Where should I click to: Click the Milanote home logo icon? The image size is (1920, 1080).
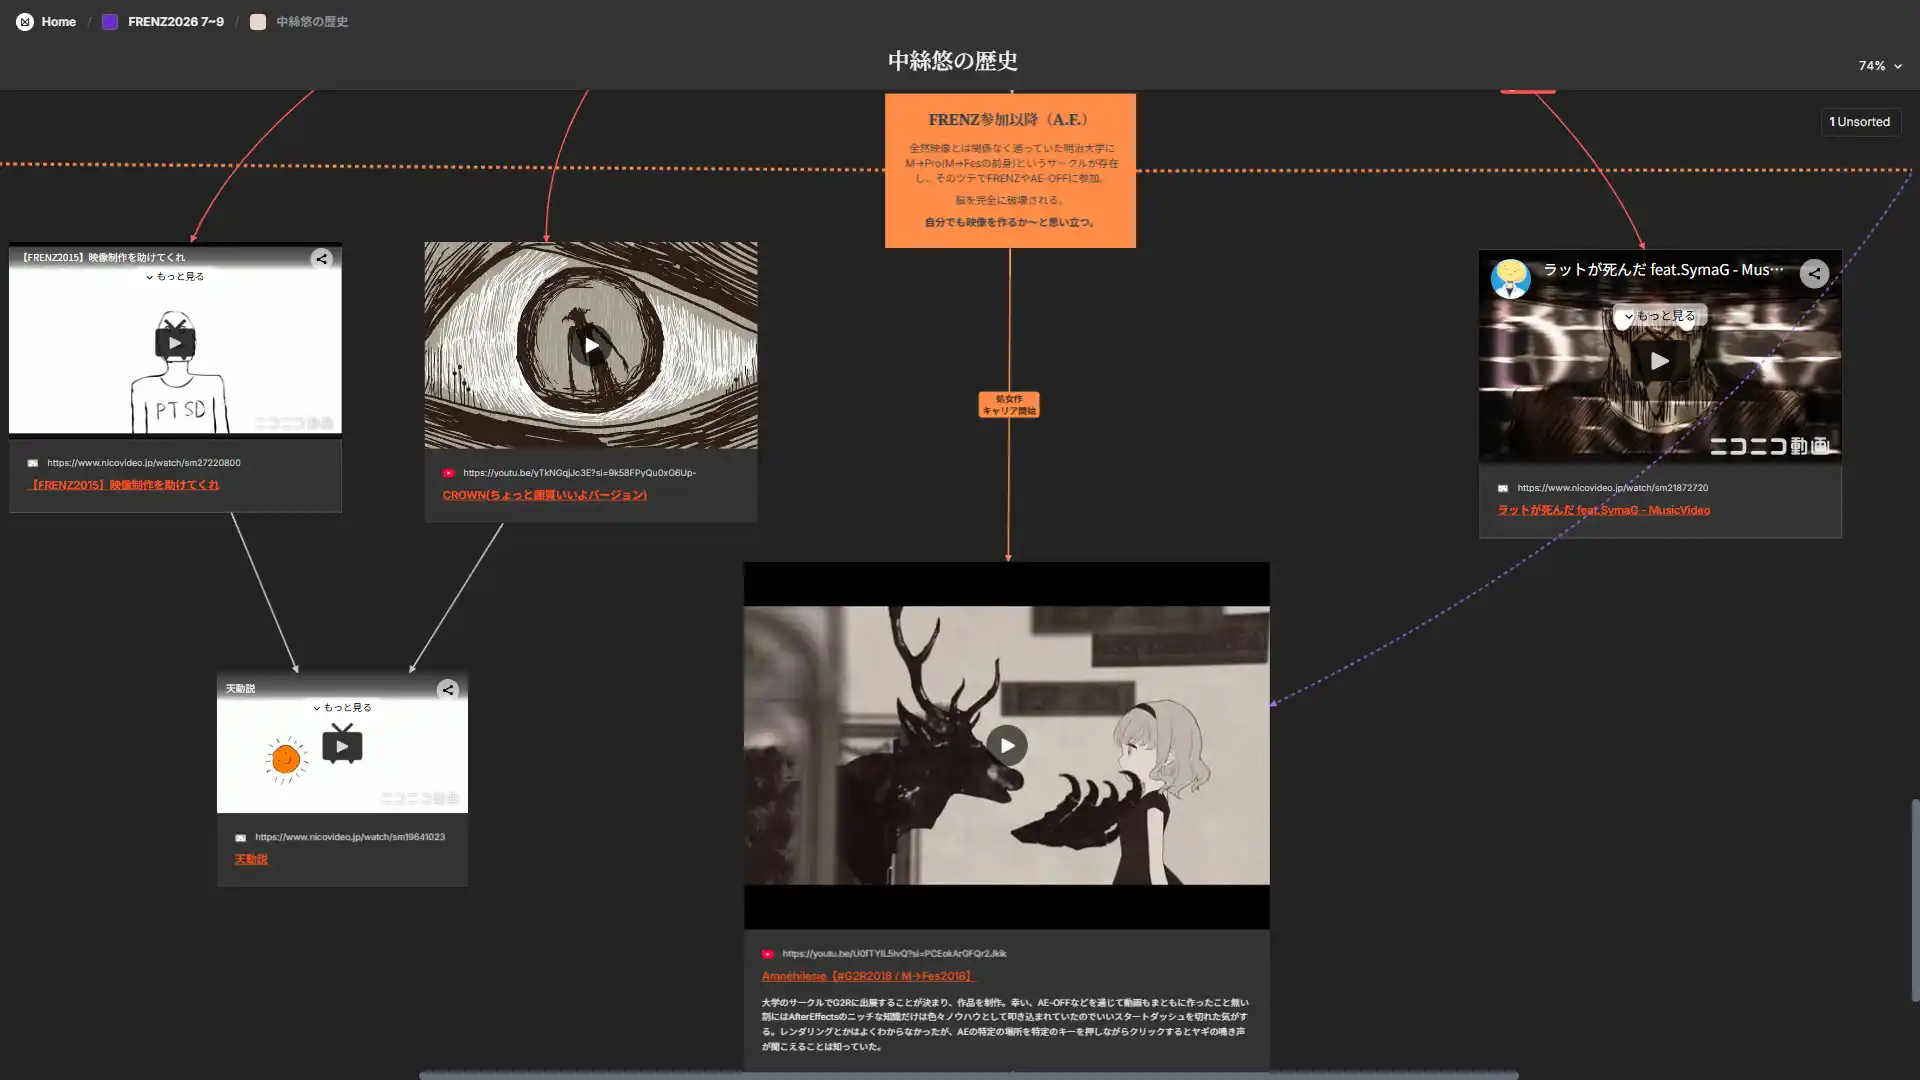[25, 21]
